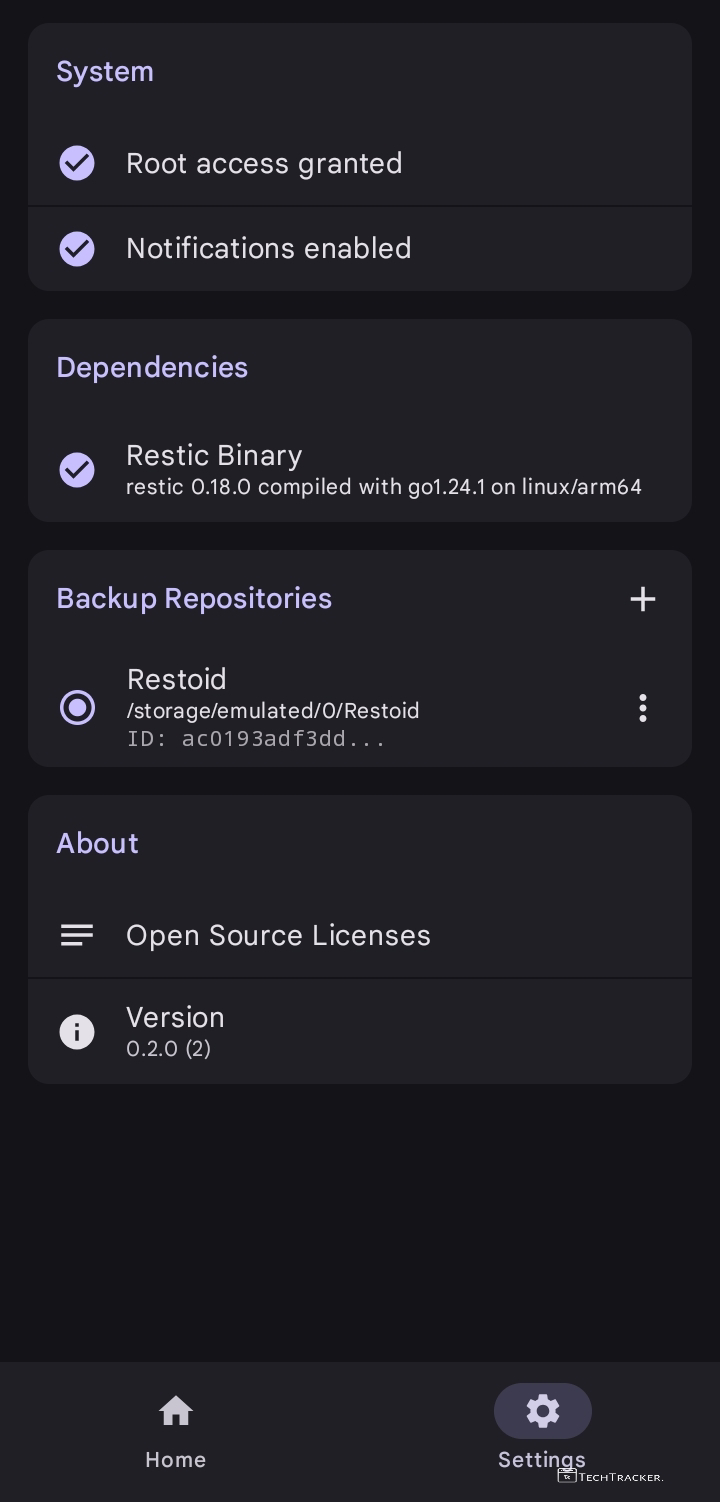The width and height of the screenshot is (720, 1502).
Task: Tap the Open Source Licenses list icon
Action: [77, 935]
